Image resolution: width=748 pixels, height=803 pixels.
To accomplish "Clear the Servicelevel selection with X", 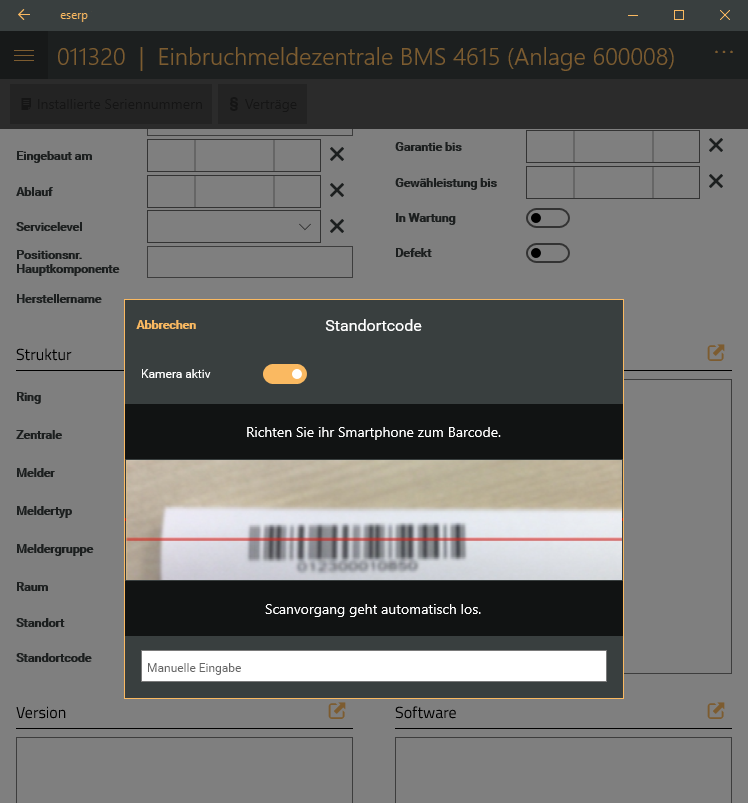I will pos(337,226).
